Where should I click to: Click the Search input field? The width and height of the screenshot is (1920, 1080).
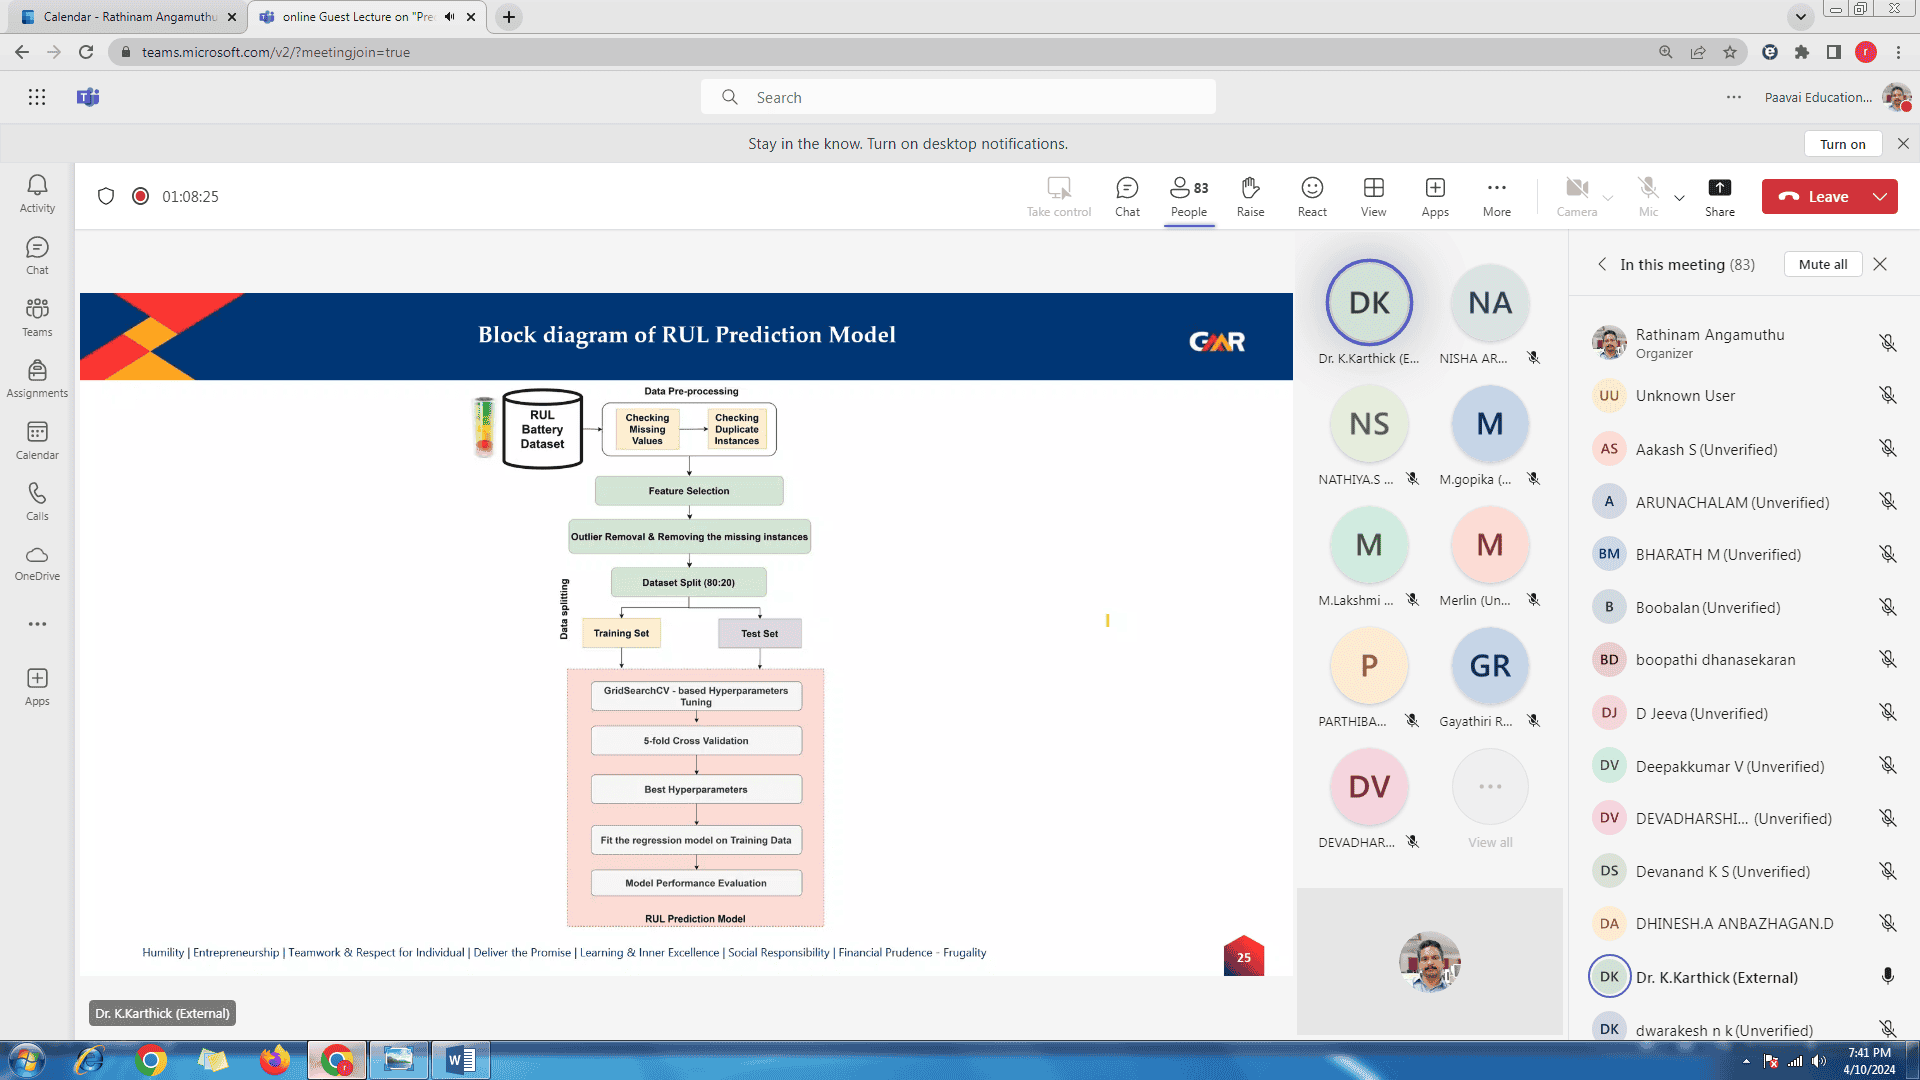click(x=958, y=97)
